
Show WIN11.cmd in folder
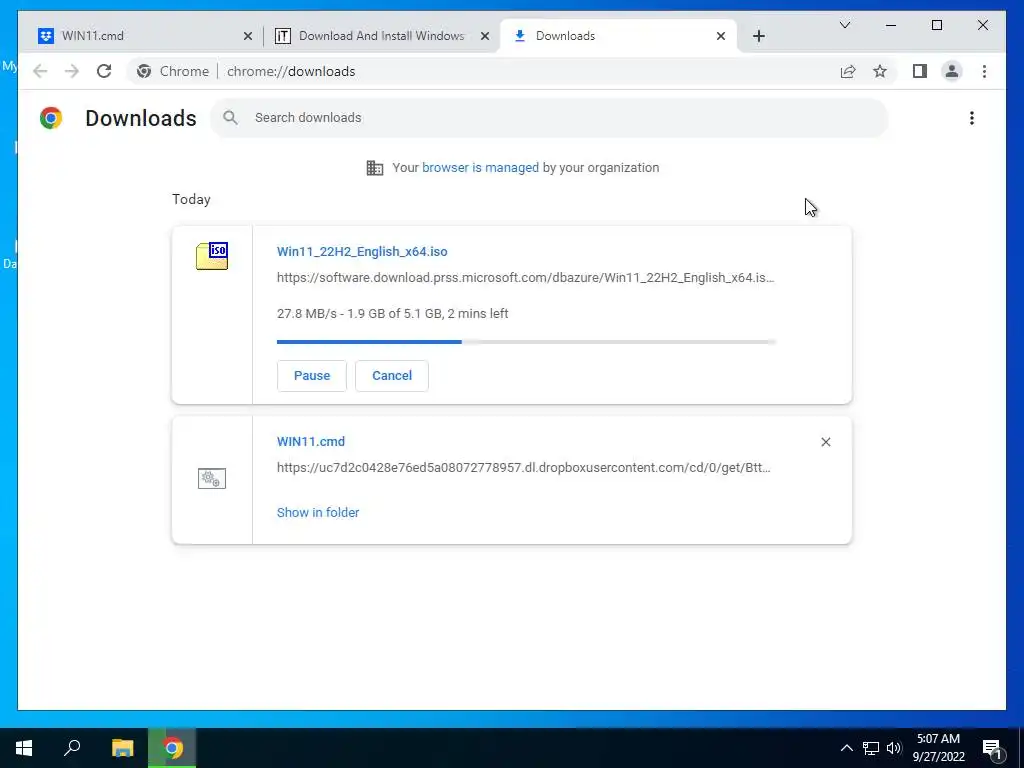point(318,513)
